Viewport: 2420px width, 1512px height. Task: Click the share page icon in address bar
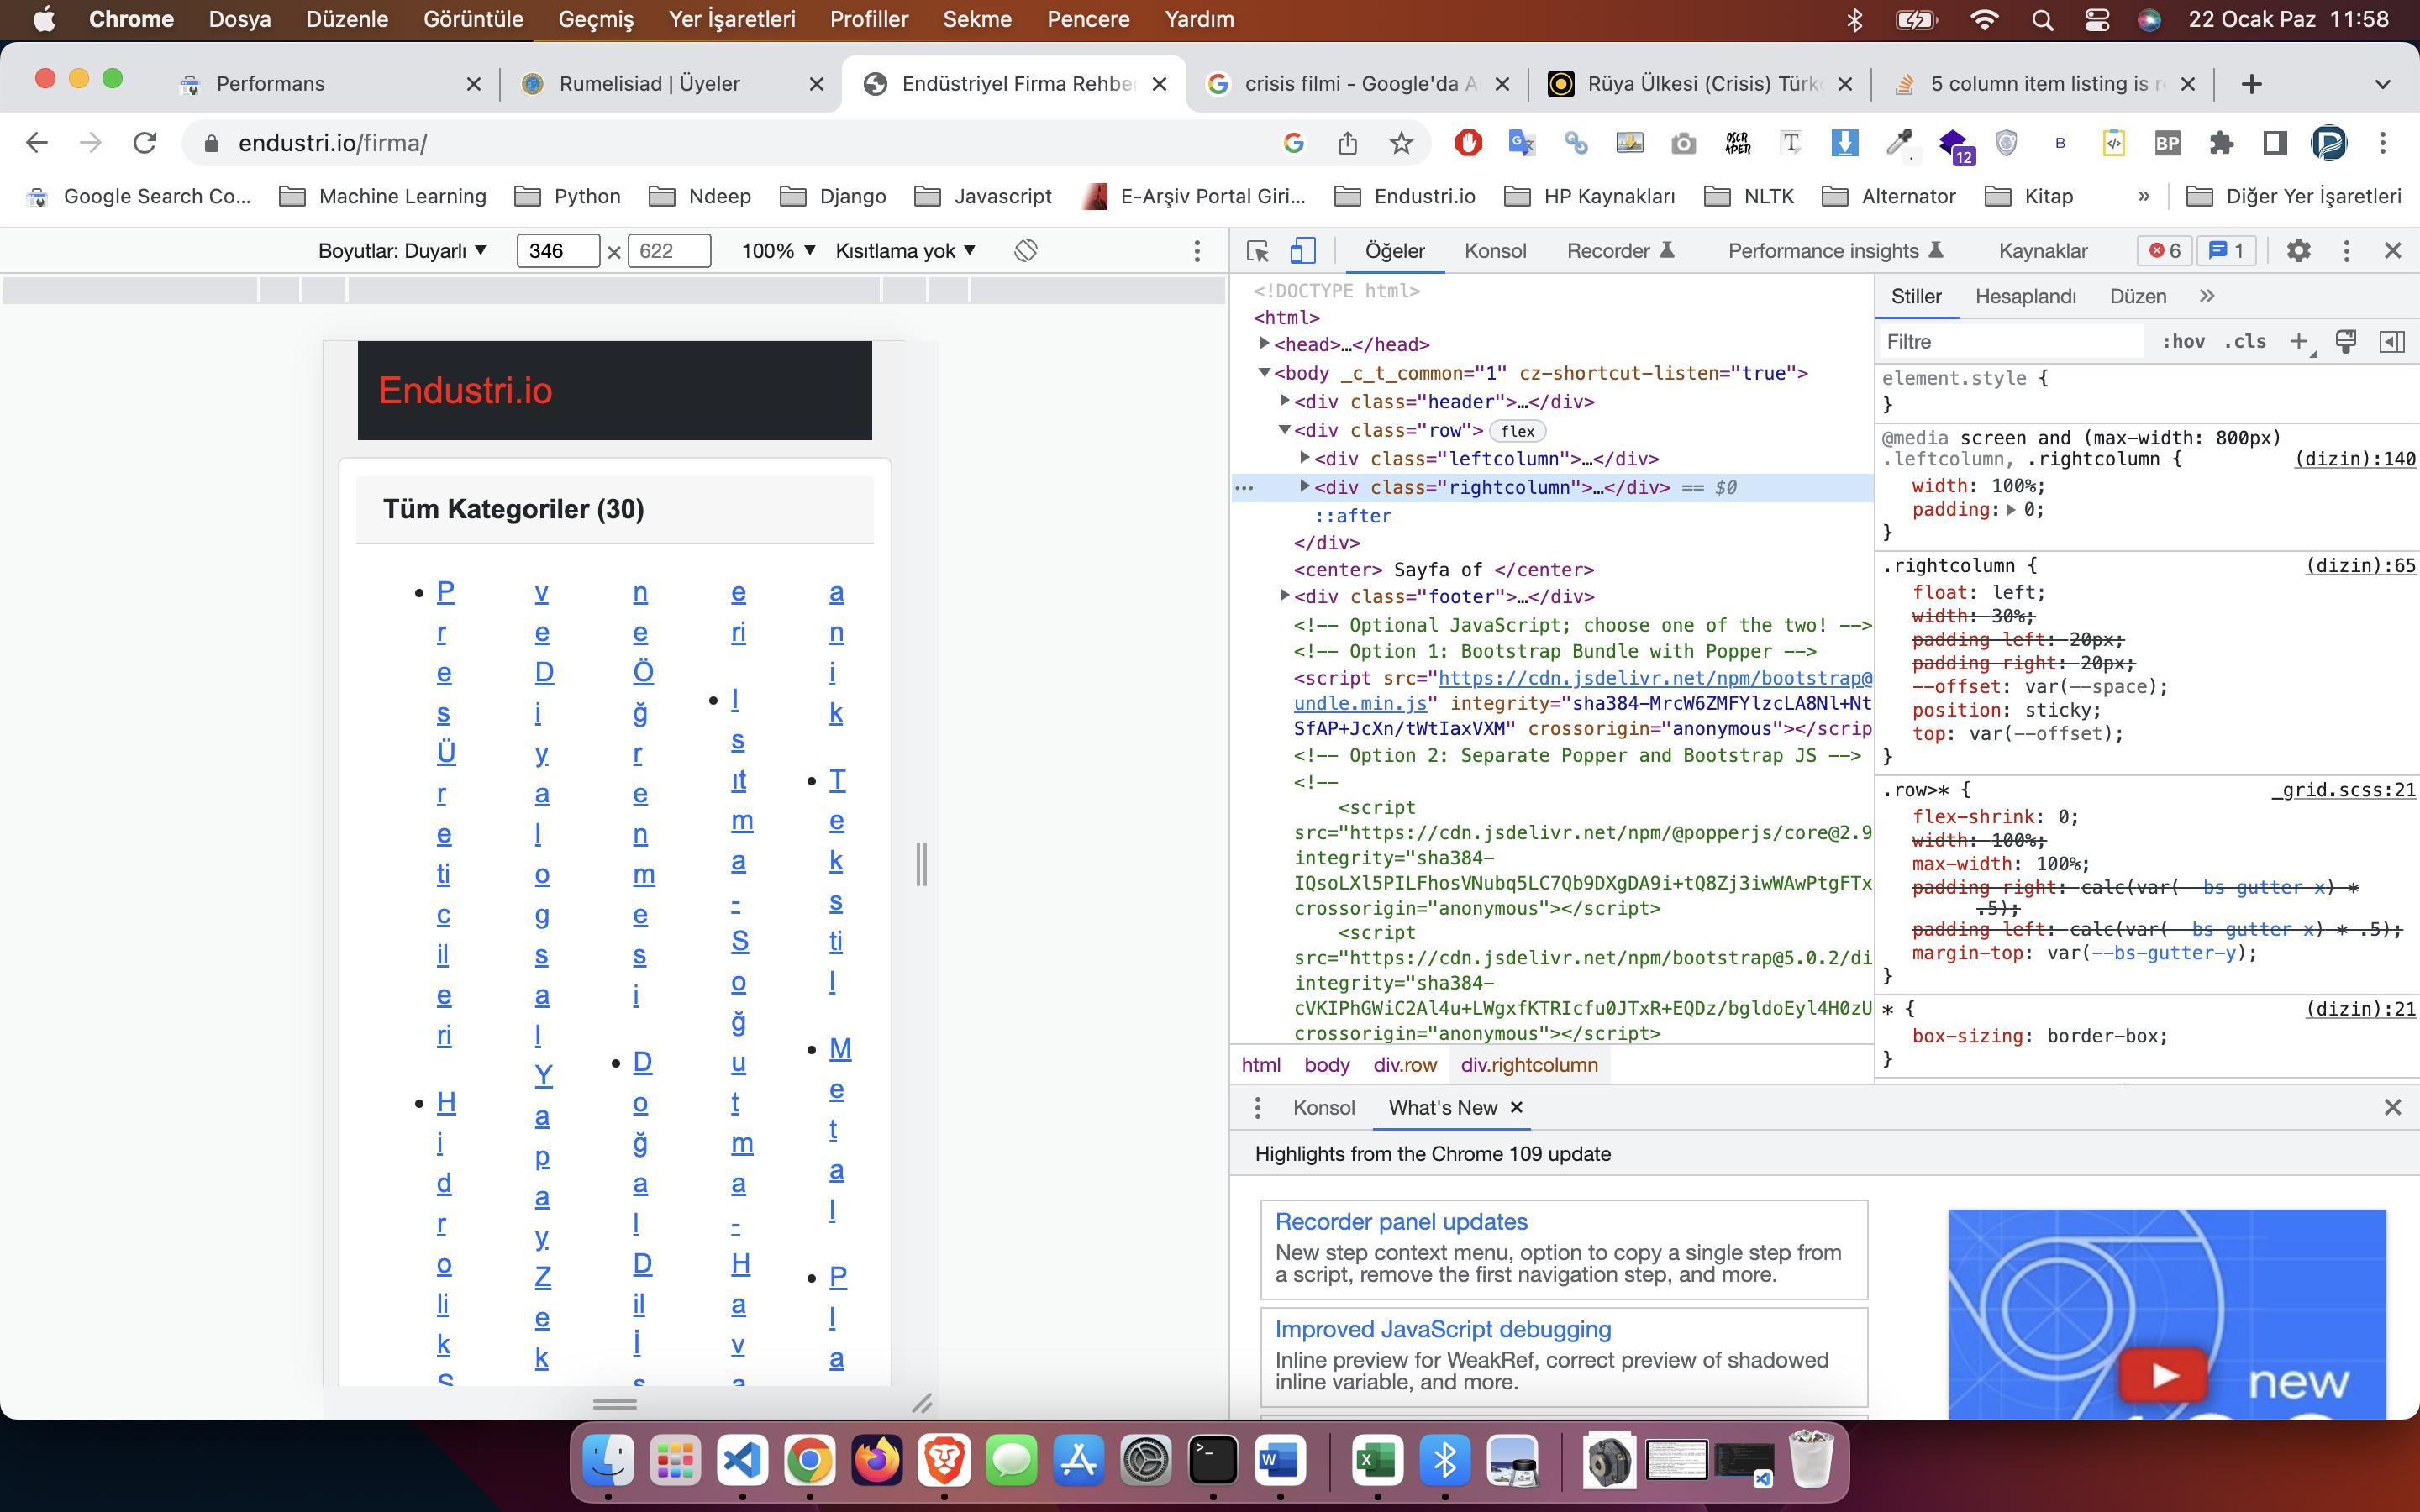pos(1347,143)
